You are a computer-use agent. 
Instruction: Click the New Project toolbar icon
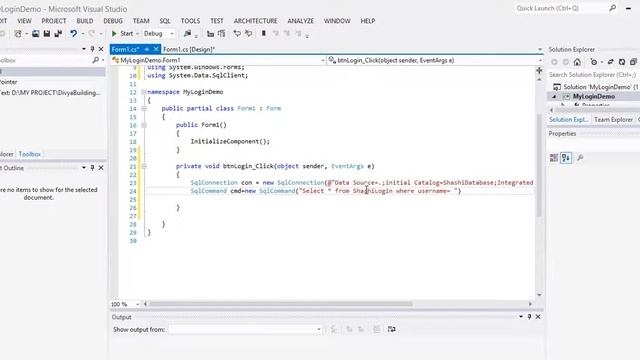pyautogui.click(x=18, y=33)
